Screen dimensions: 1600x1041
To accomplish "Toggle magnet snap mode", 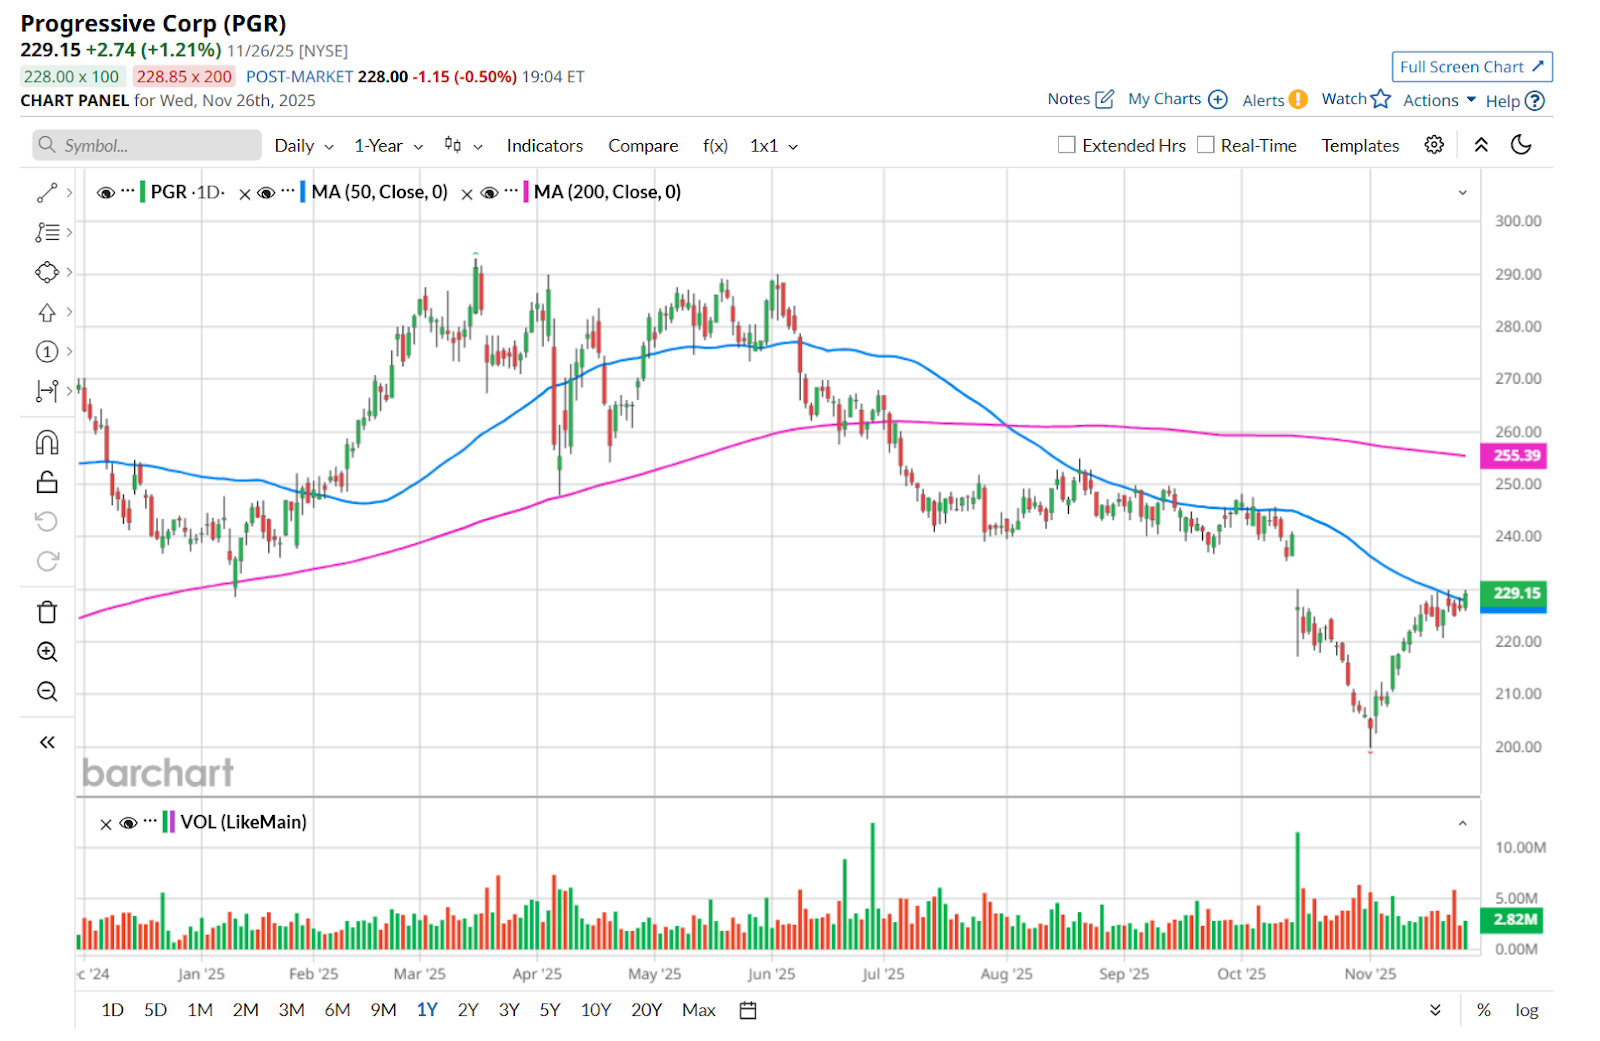I will click(x=47, y=442).
